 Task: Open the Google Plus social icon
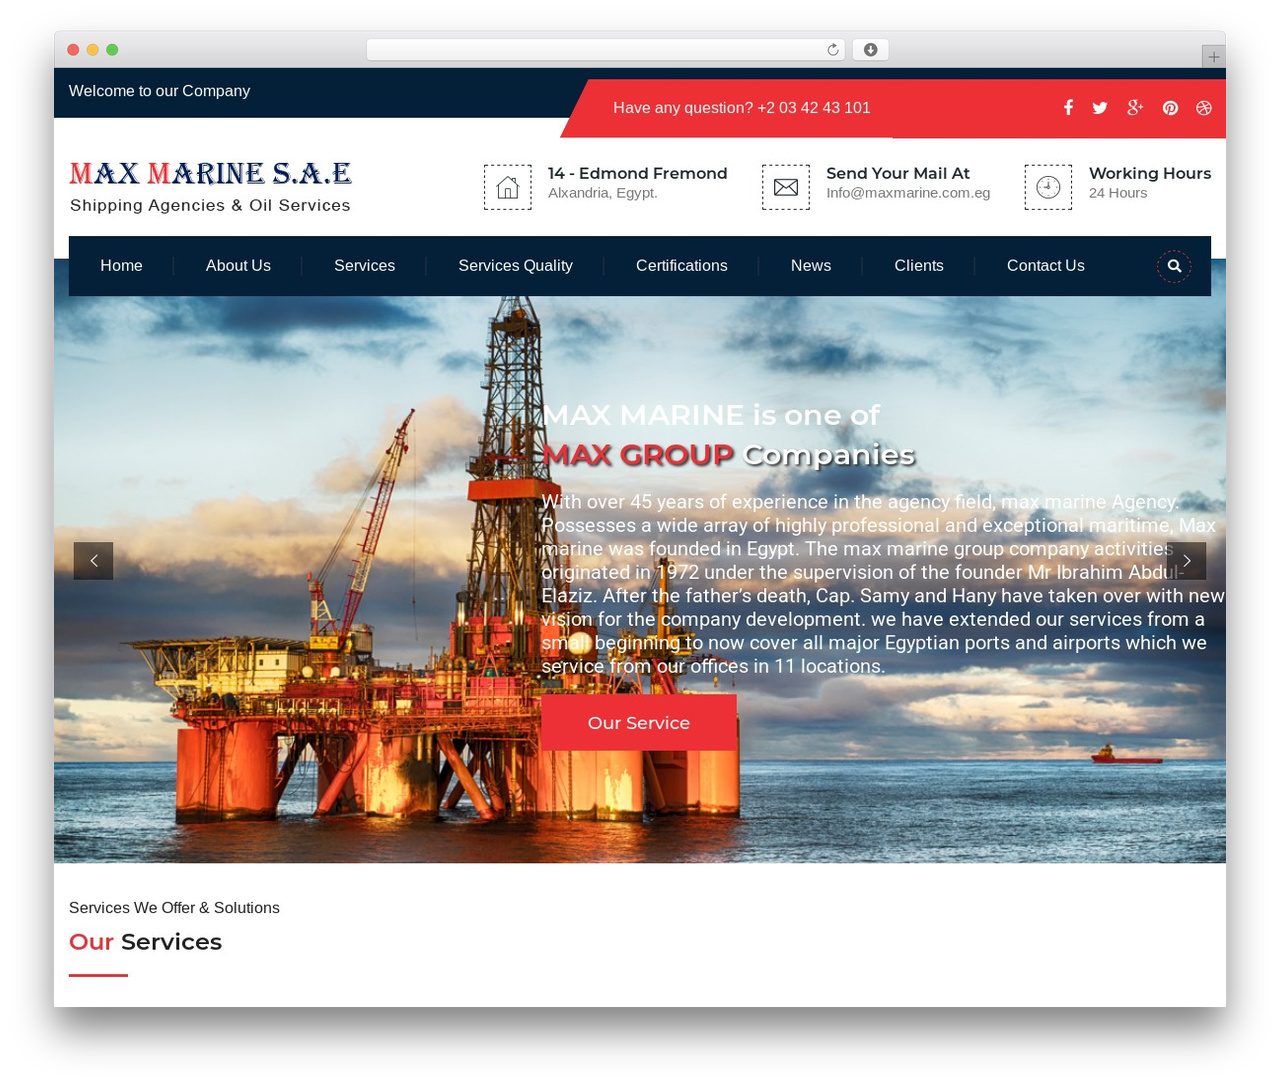tap(1135, 108)
